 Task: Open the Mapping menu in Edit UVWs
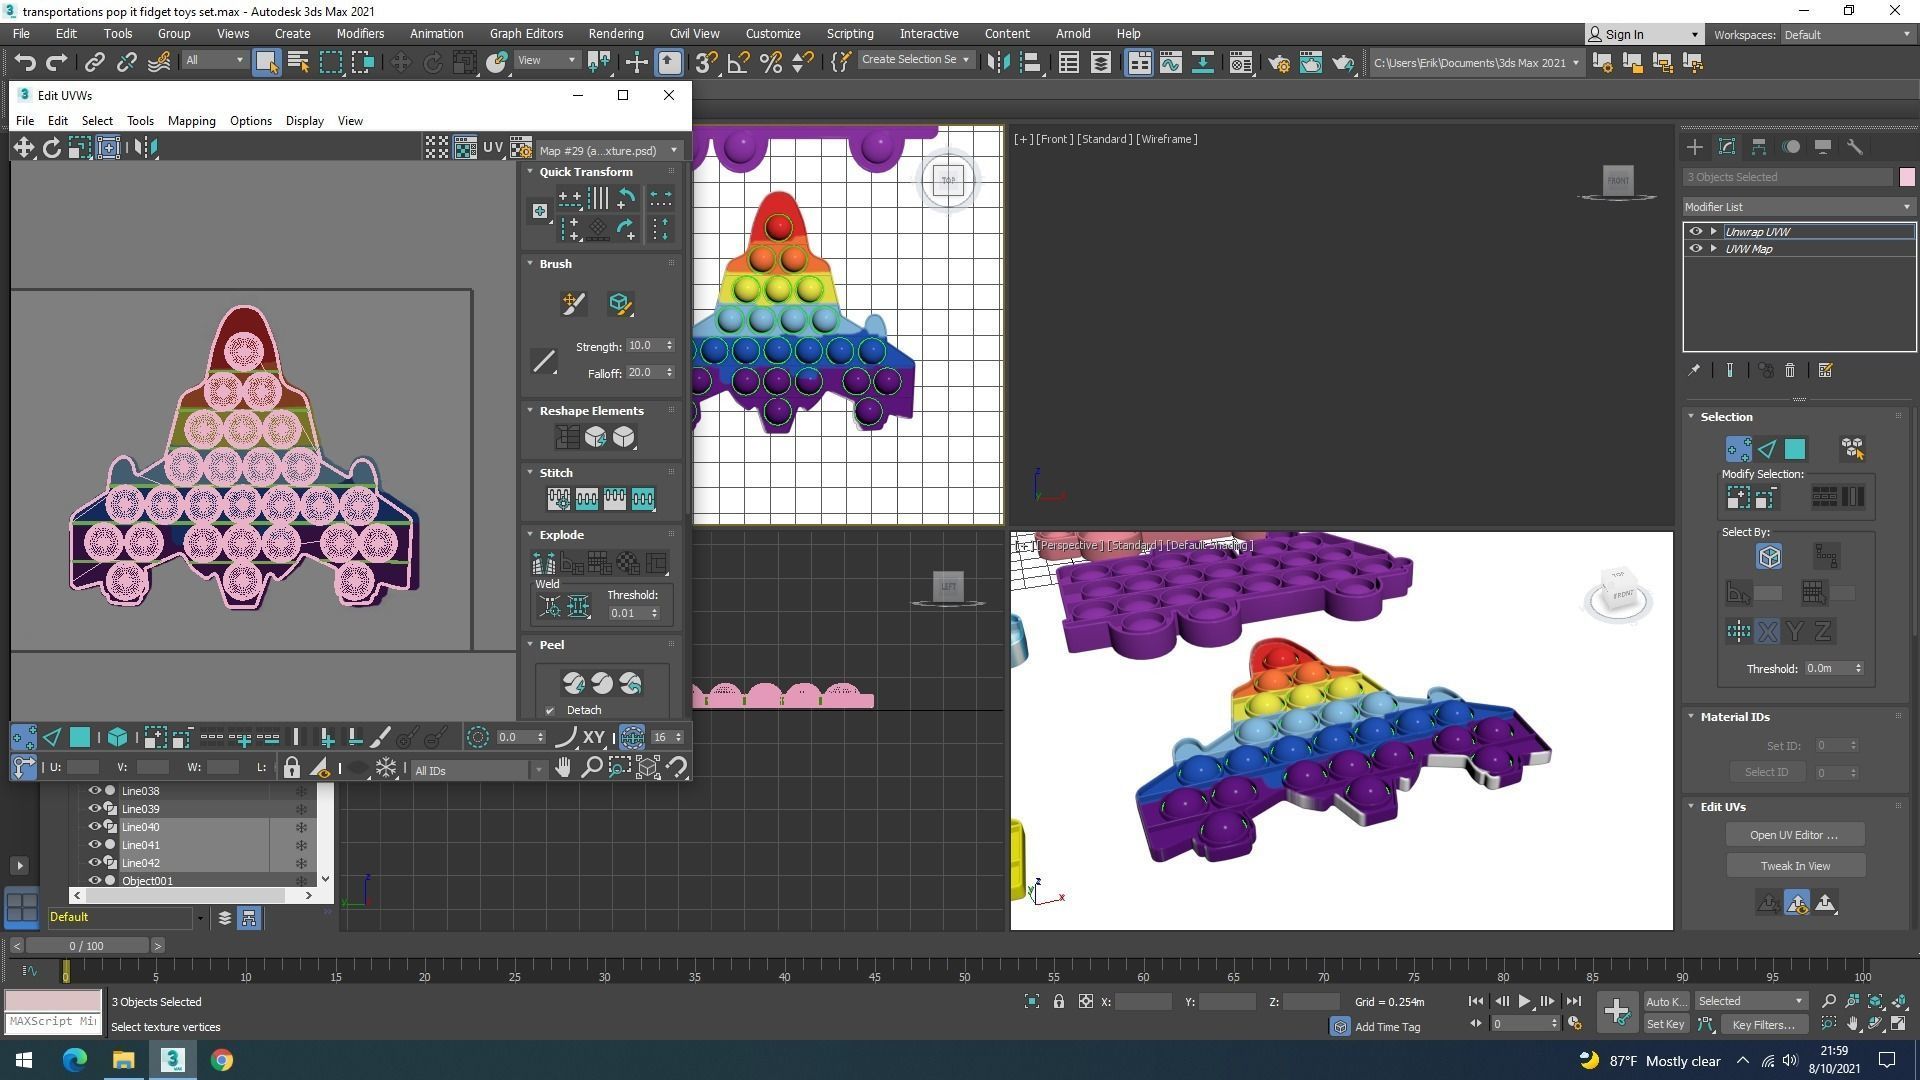coord(191,121)
